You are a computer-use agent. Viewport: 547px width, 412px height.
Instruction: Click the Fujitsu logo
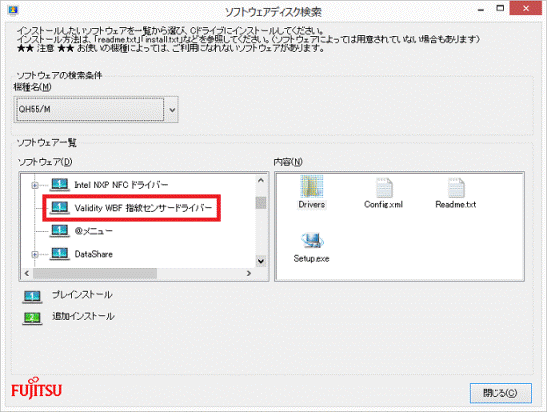pyautogui.click(x=36, y=389)
